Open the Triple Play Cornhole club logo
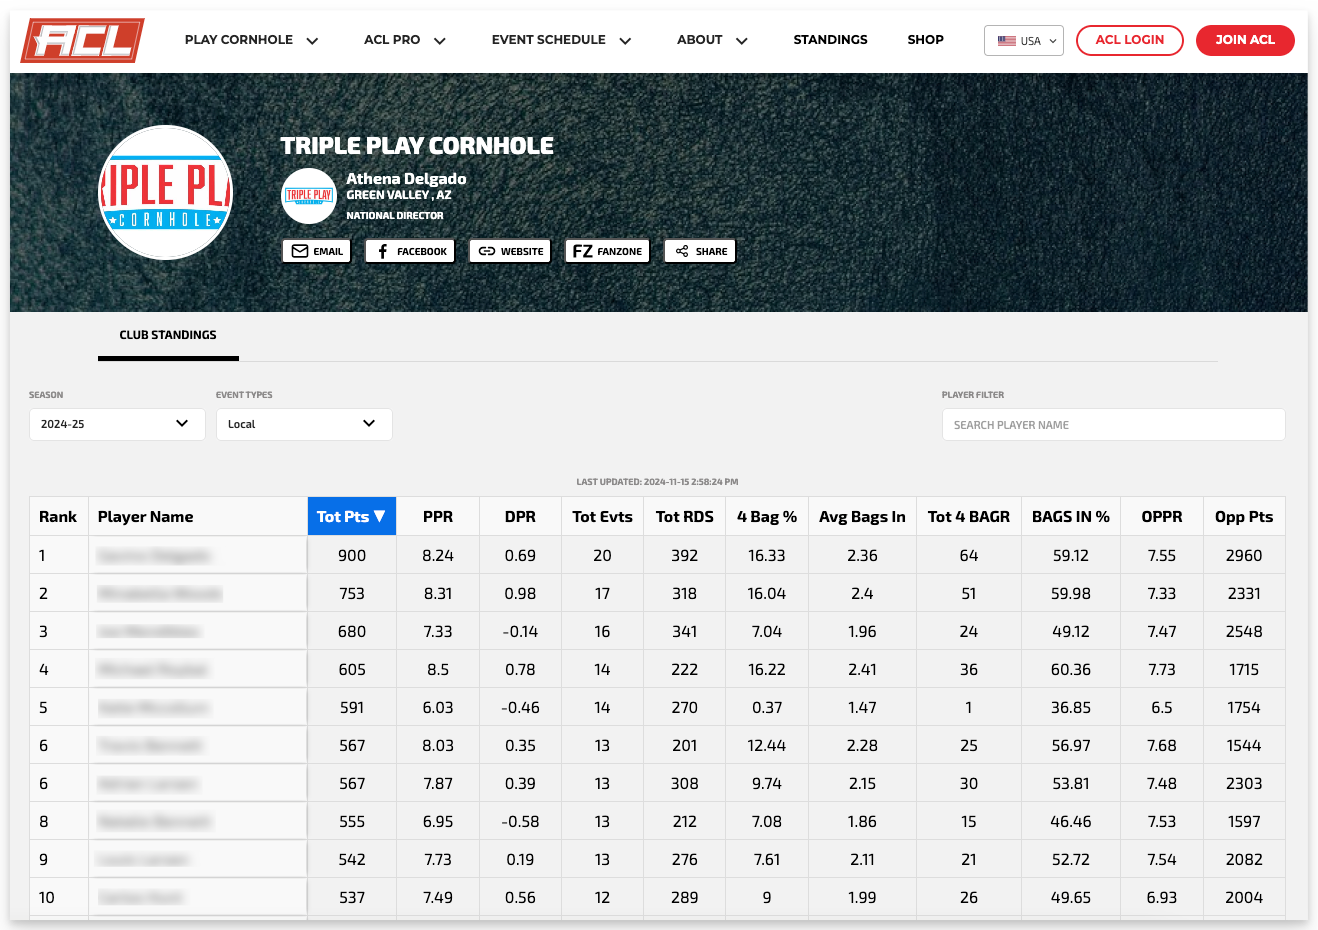 tap(166, 192)
